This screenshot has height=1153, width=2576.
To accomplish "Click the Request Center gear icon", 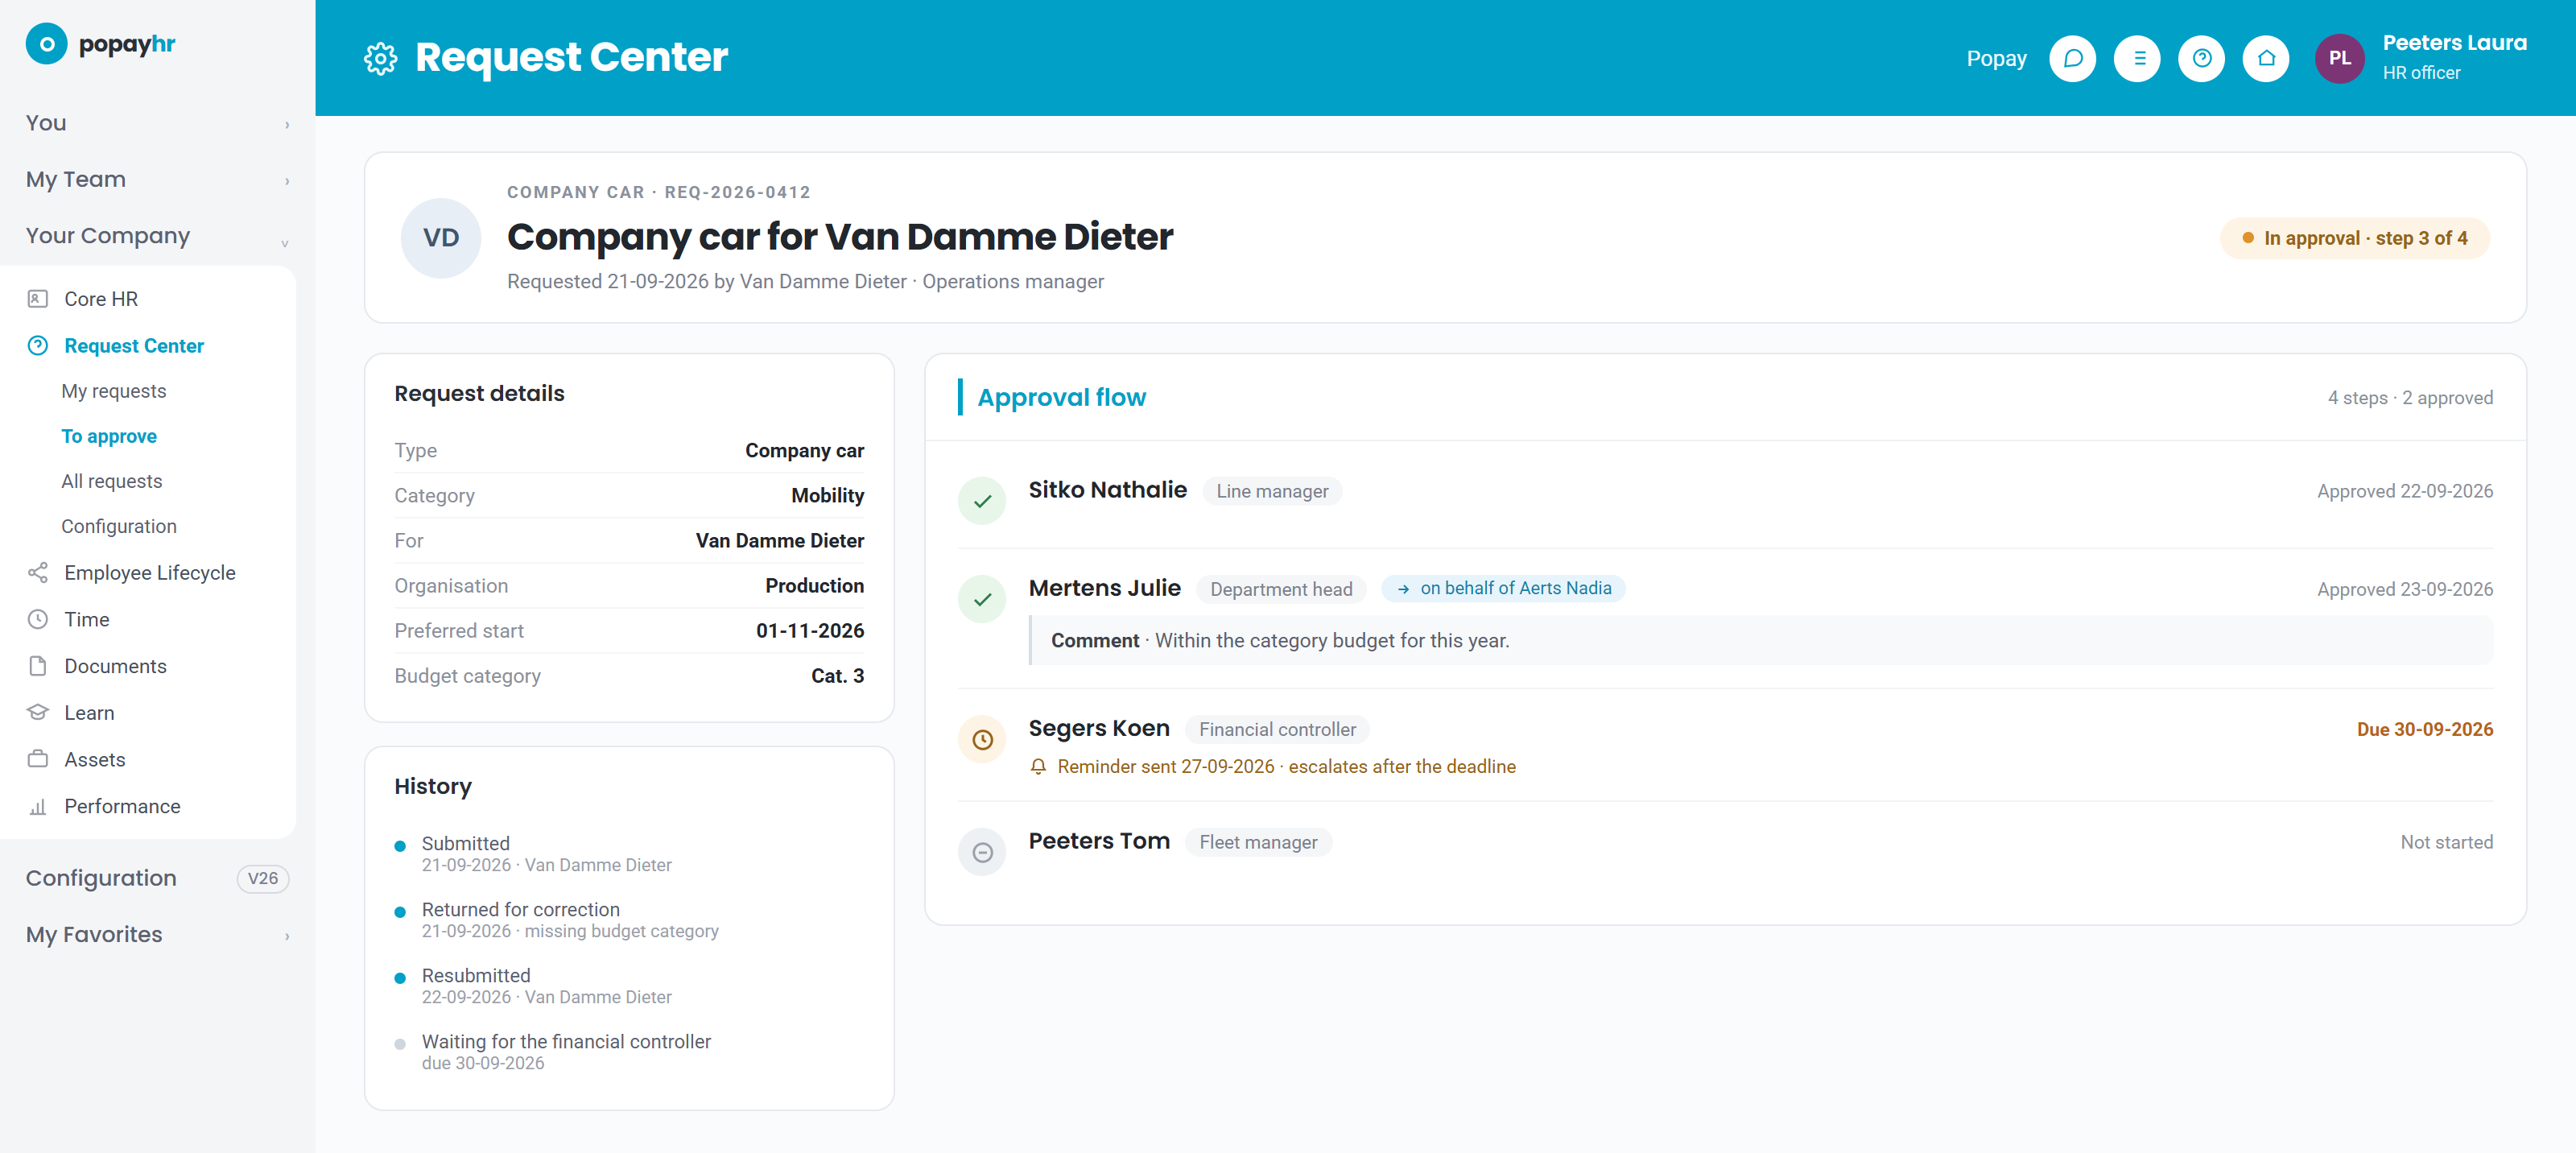I will click(380, 58).
